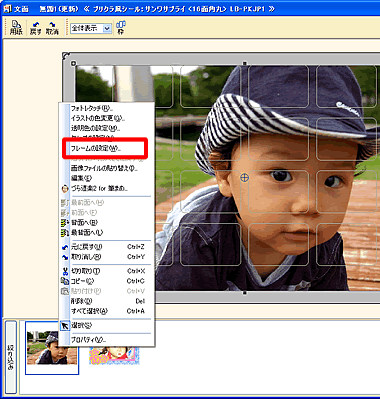Click the redo arrow icon beside 取り消し
380x399 pixels.
(x=65, y=257)
